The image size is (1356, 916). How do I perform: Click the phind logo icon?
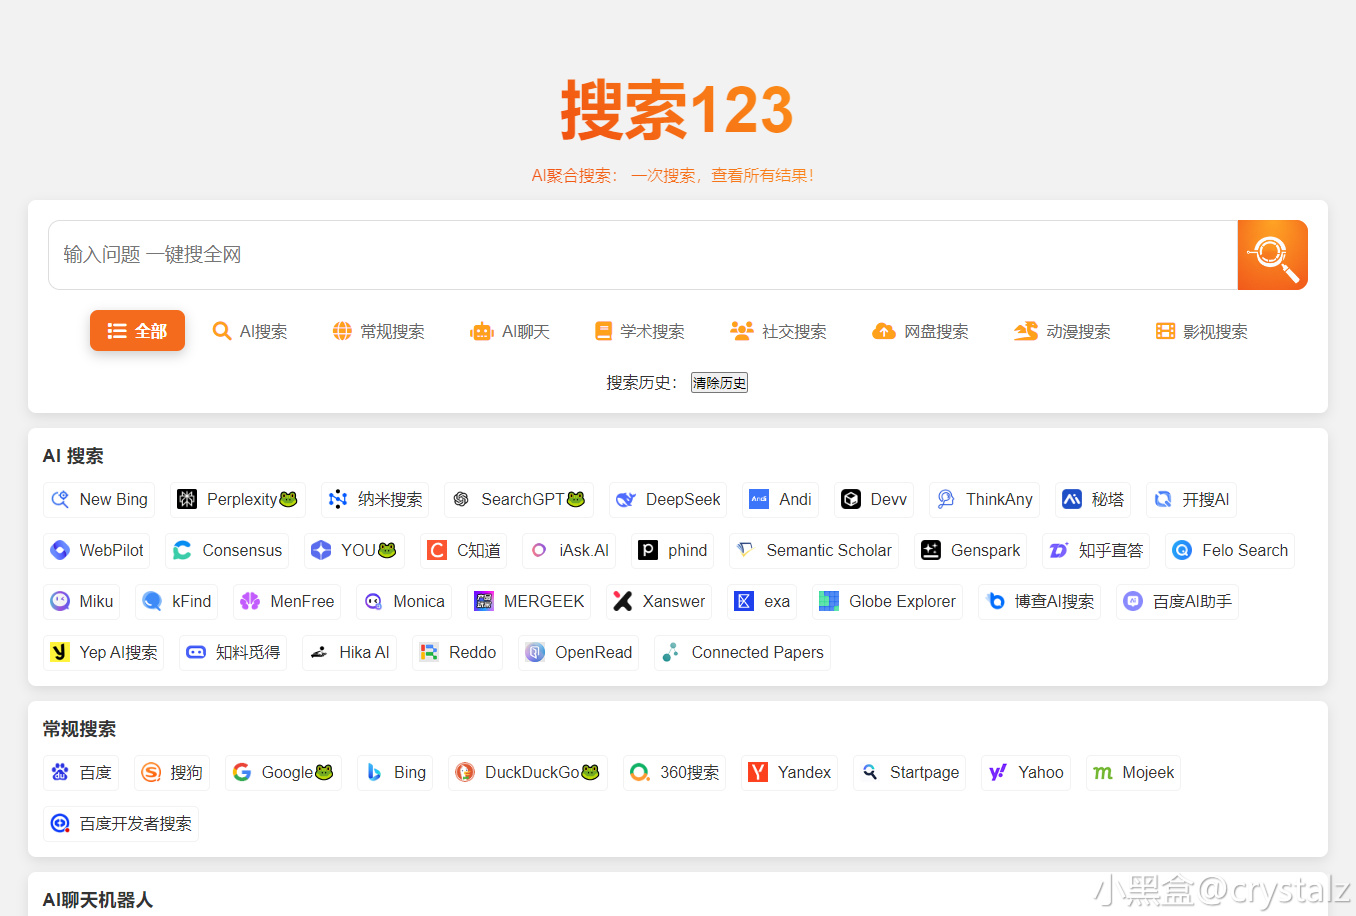pos(648,550)
